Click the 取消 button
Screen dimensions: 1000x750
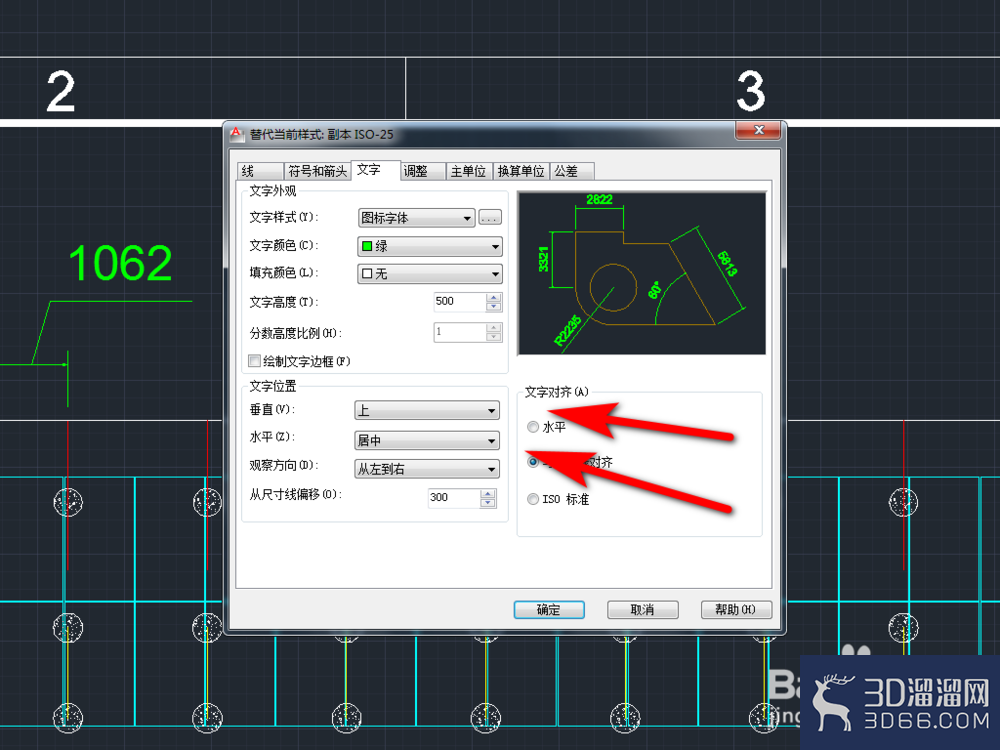pyautogui.click(x=642, y=610)
